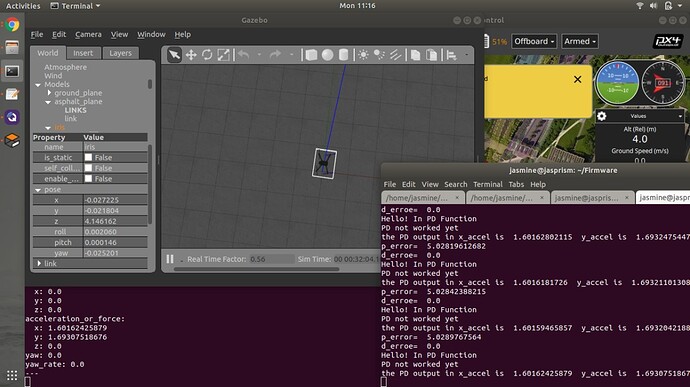Screen dimensions: 690x387
Task: Dismiss the yellow message with X
Action: [577, 79]
